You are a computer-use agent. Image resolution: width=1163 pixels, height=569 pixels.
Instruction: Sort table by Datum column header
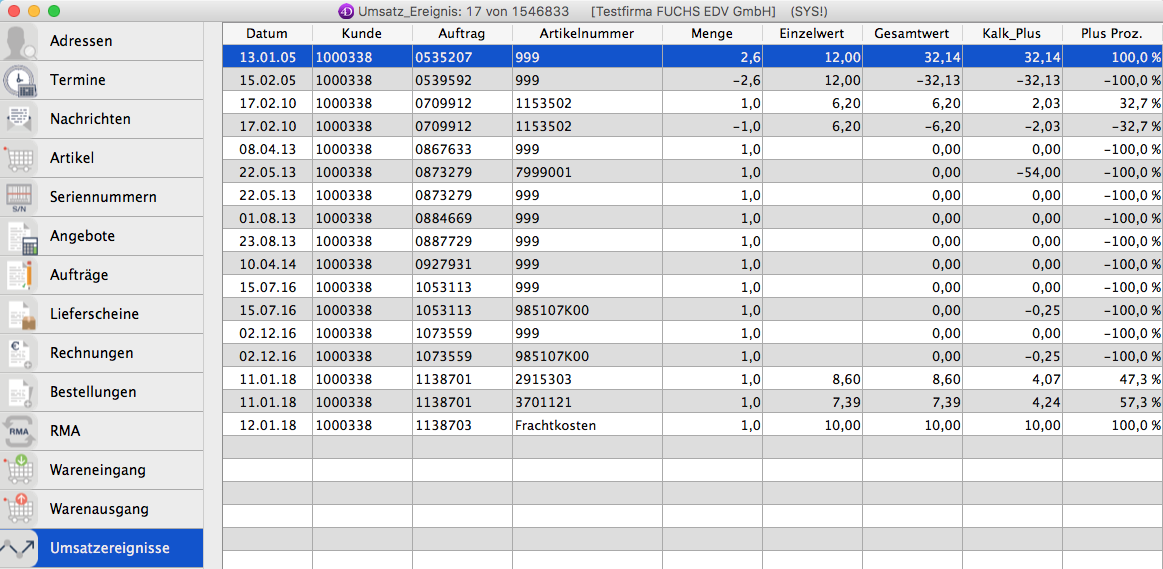(266, 33)
